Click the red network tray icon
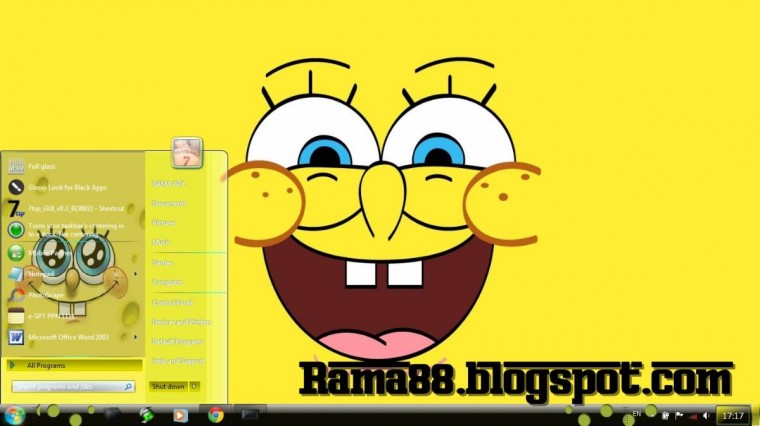760x426 pixels. [693, 416]
